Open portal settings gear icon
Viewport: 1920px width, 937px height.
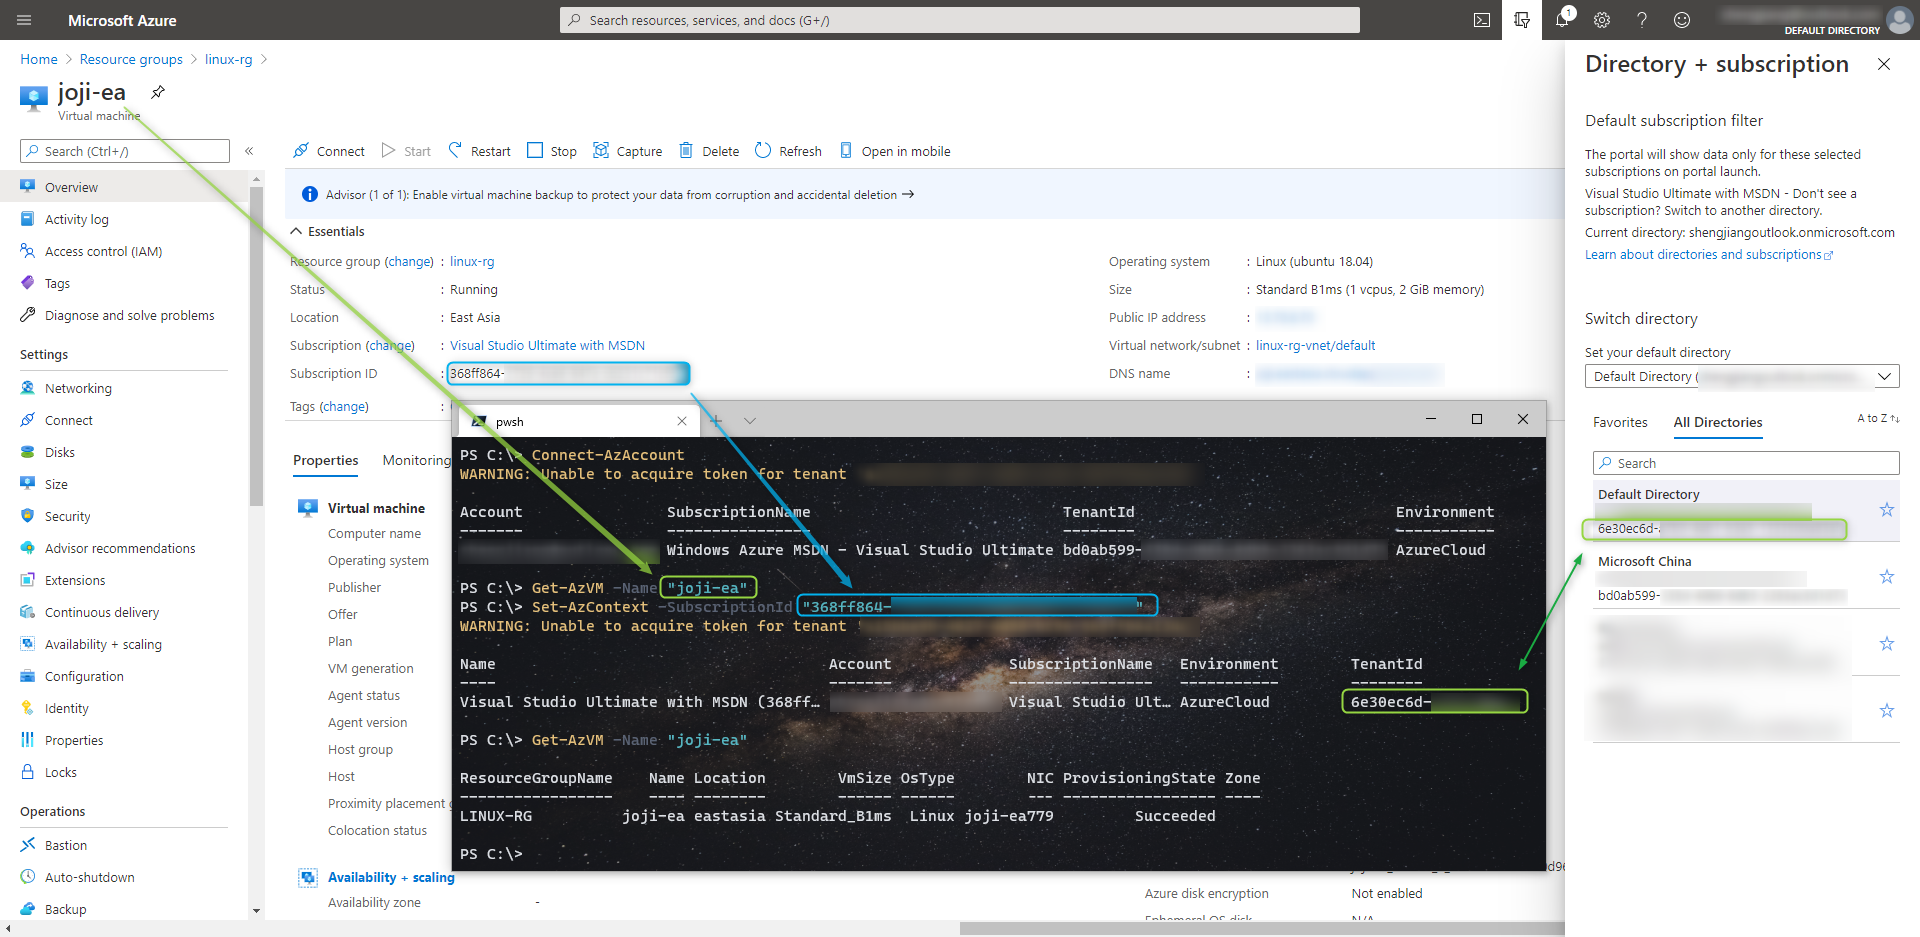click(x=1602, y=20)
